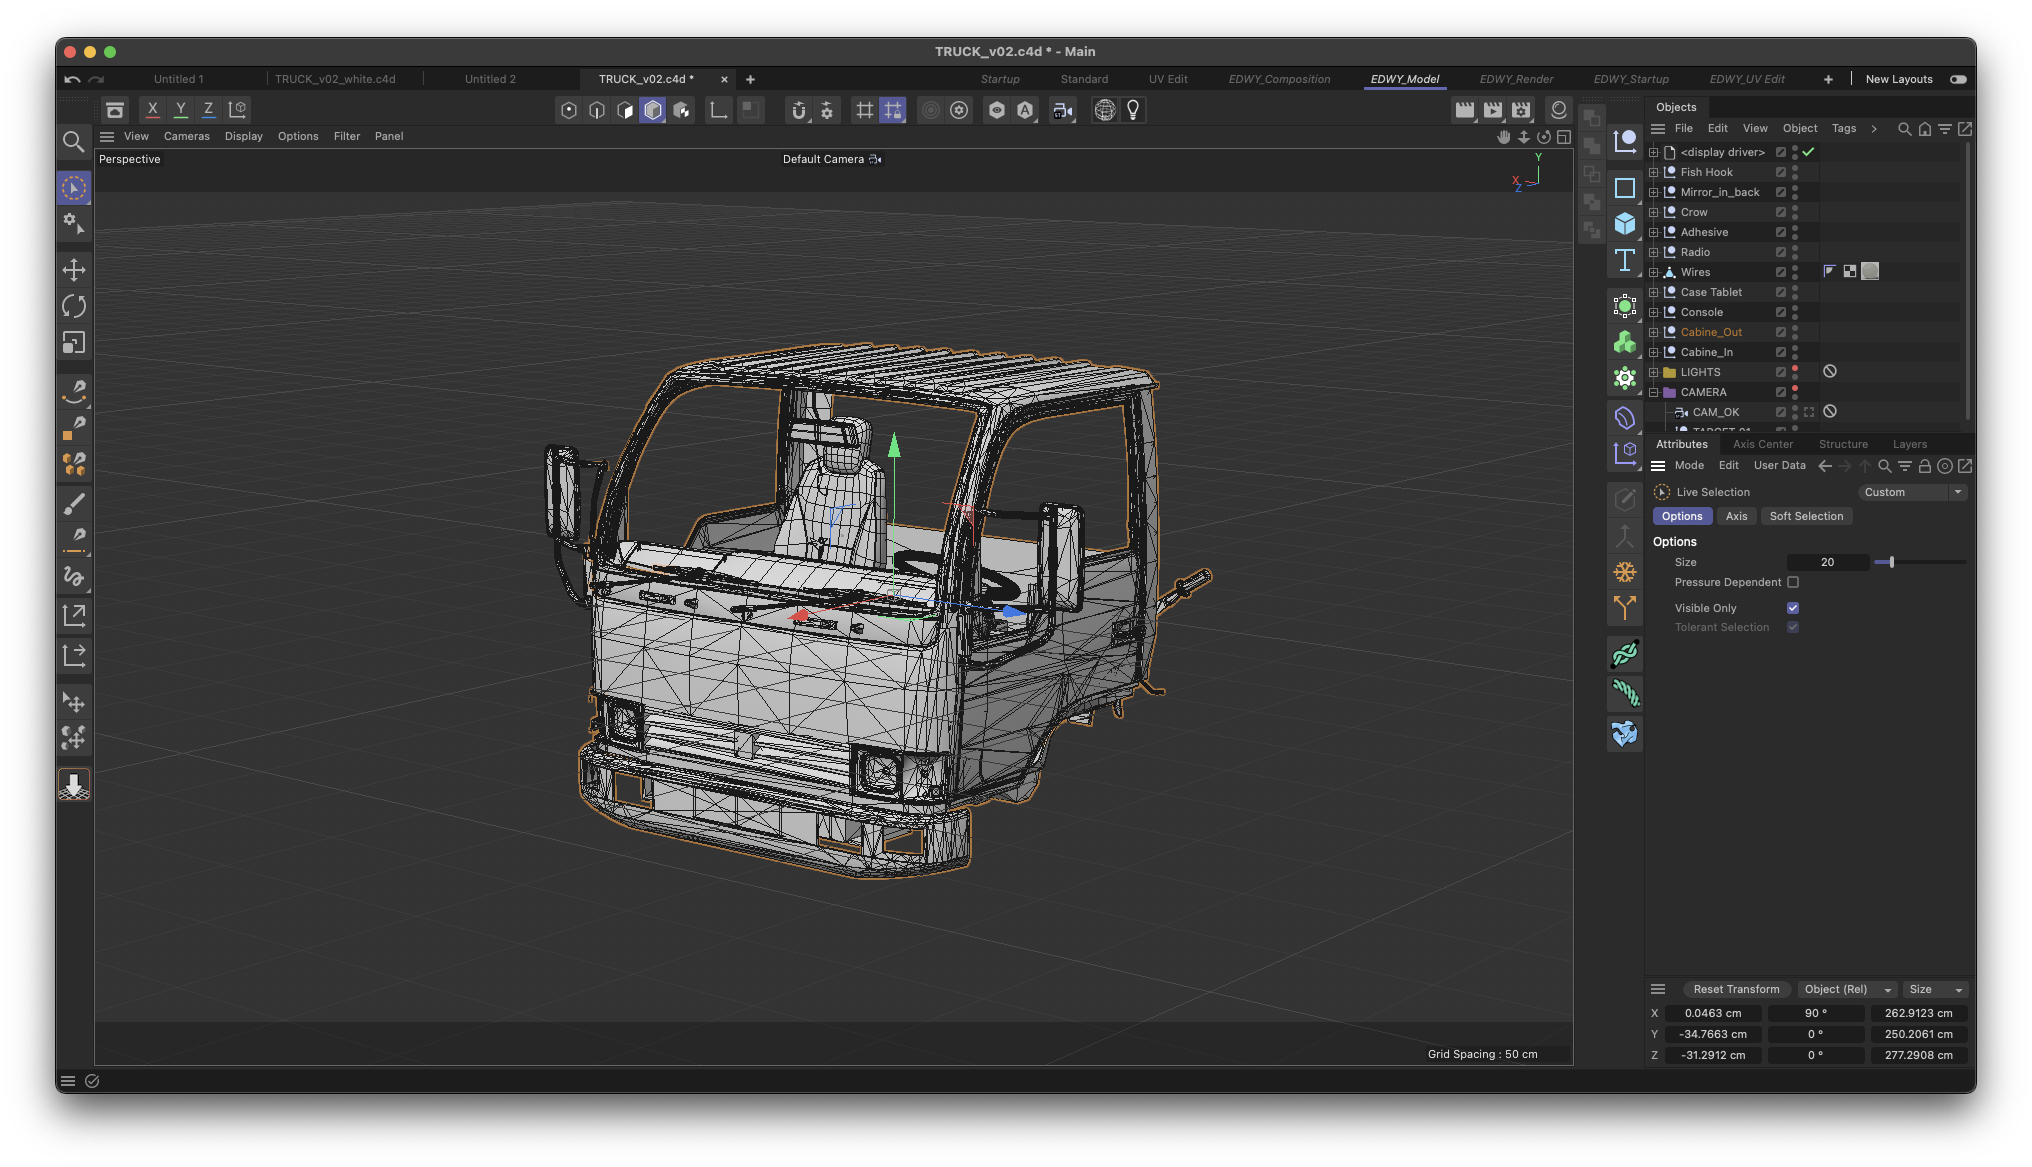
Task: Click the Text spline tool icon
Action: coord(1625,261)
